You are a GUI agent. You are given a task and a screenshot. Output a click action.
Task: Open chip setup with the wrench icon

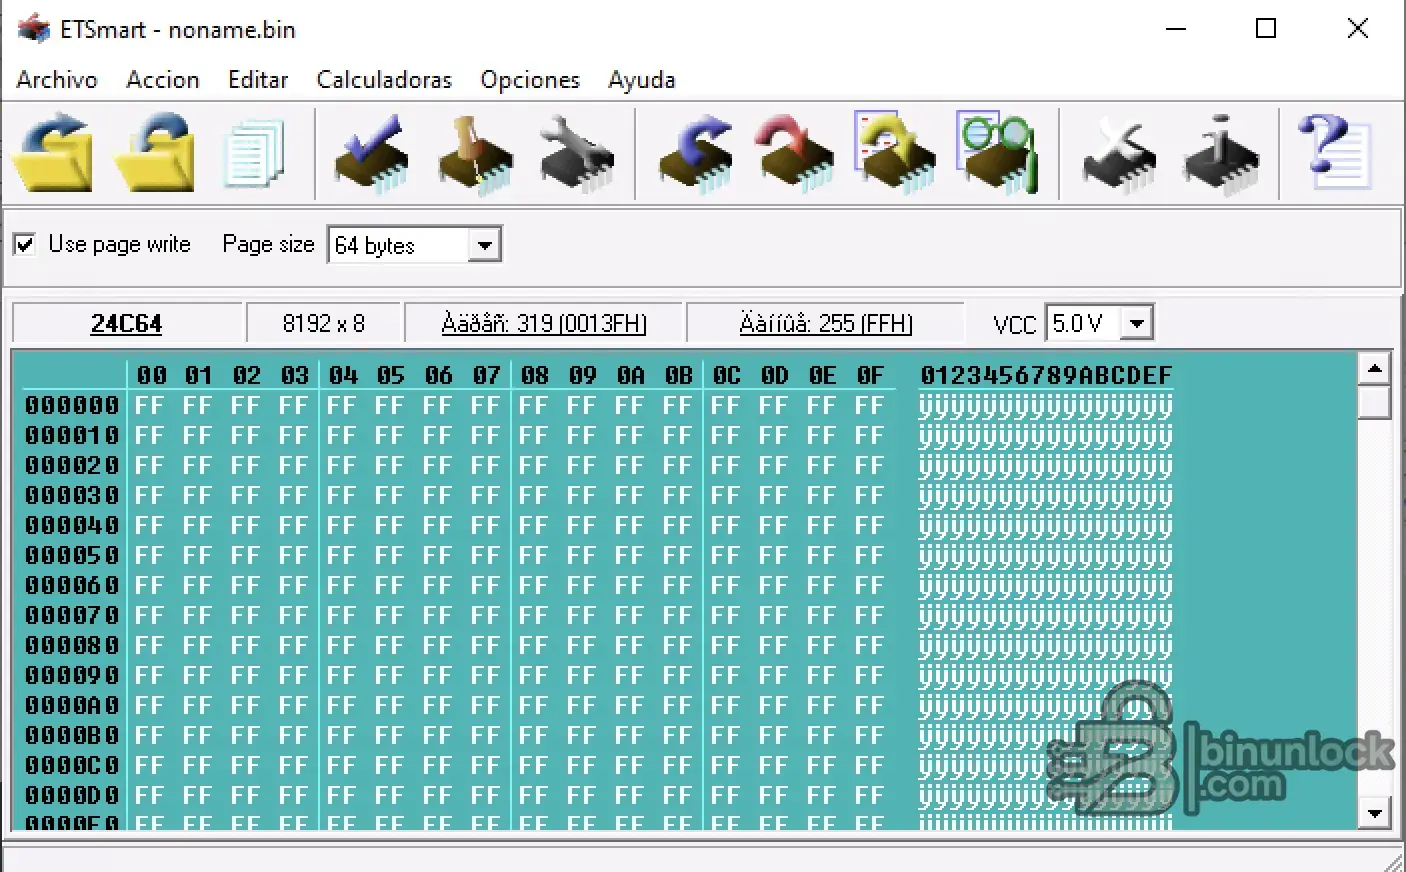point(578,153)
